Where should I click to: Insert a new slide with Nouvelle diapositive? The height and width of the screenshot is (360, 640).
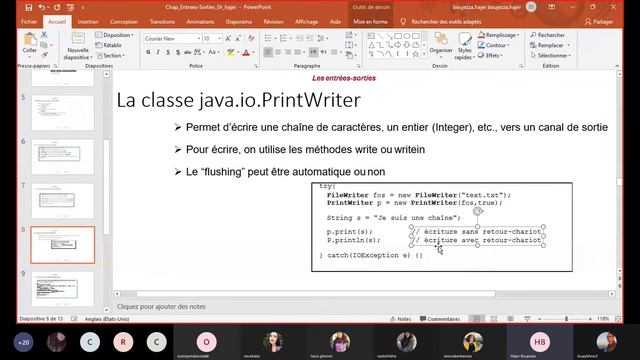click(78, 46)
